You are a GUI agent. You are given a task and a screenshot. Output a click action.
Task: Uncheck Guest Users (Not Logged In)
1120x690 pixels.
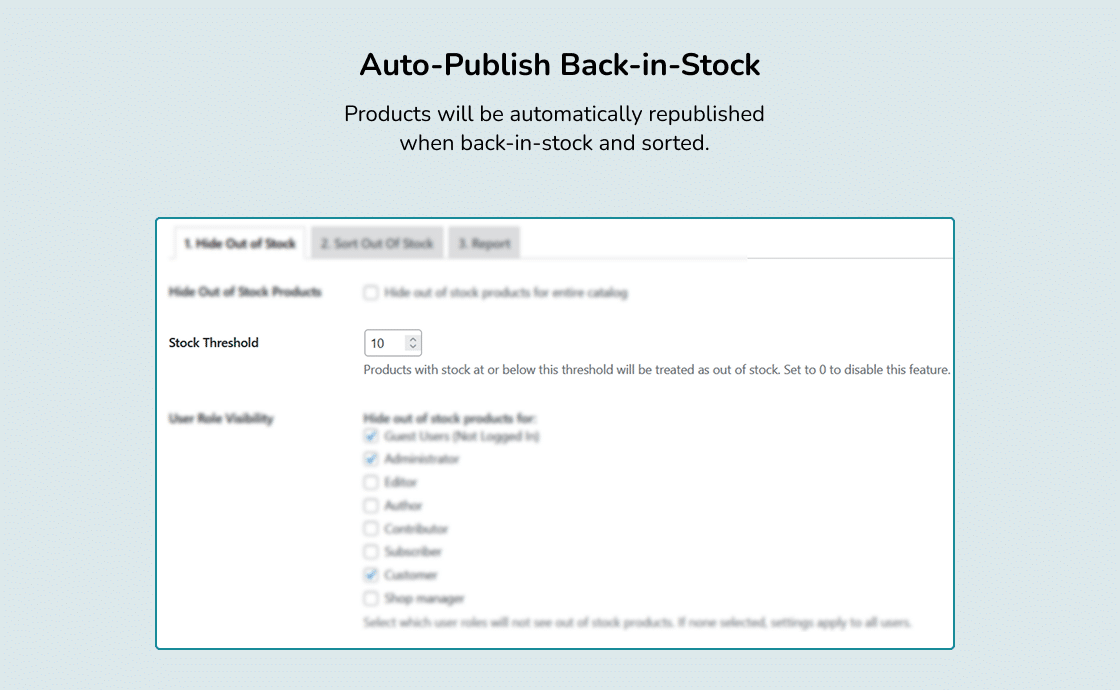(x=371, y=436)
